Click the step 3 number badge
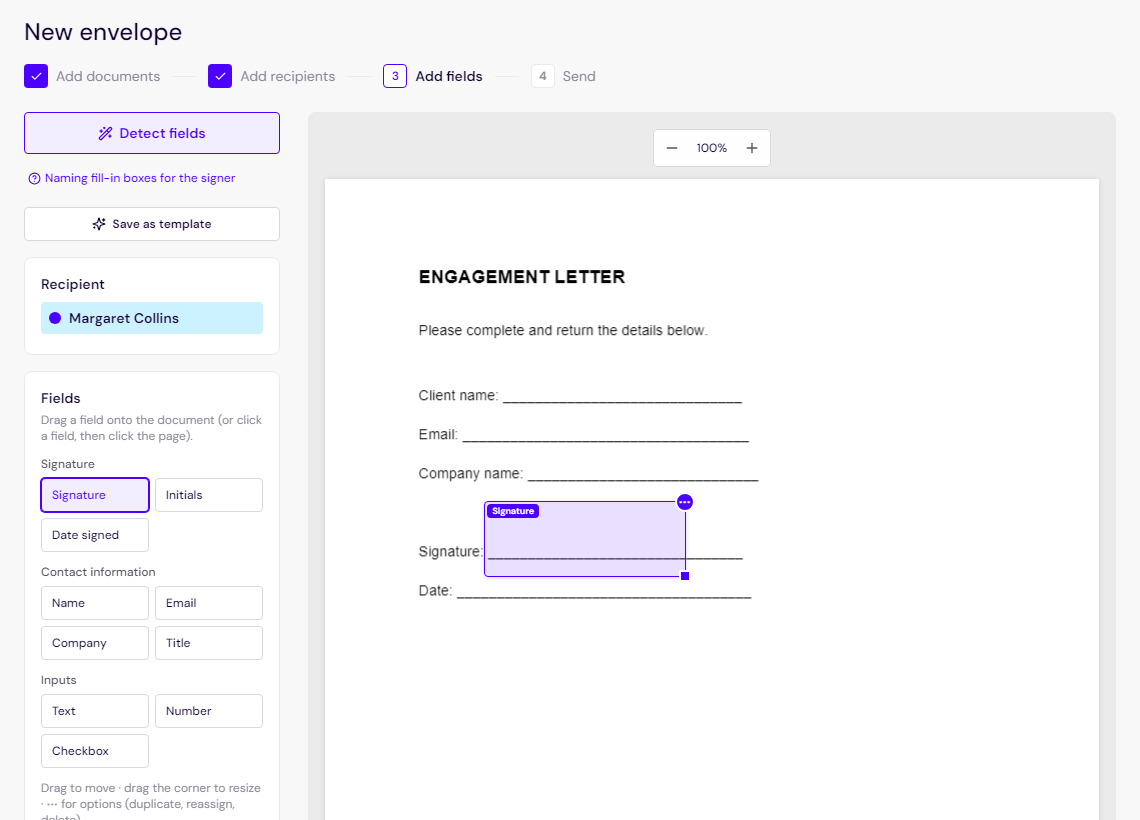 395,76
